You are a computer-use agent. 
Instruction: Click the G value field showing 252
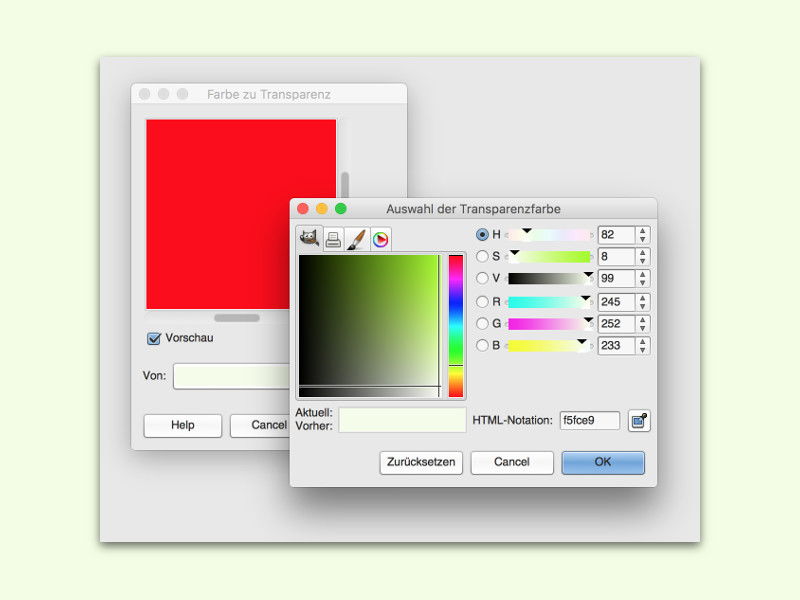pos(616,323)
